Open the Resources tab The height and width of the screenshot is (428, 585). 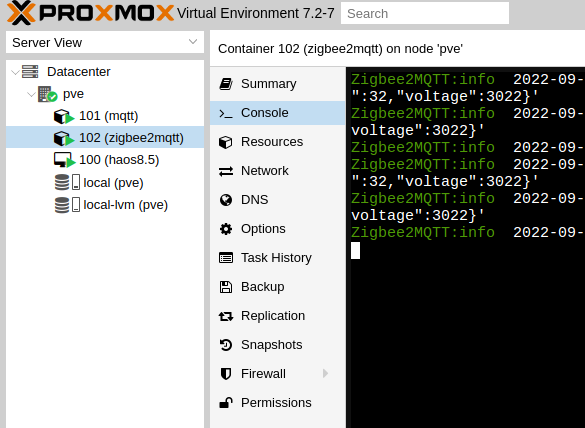(278, 142)
